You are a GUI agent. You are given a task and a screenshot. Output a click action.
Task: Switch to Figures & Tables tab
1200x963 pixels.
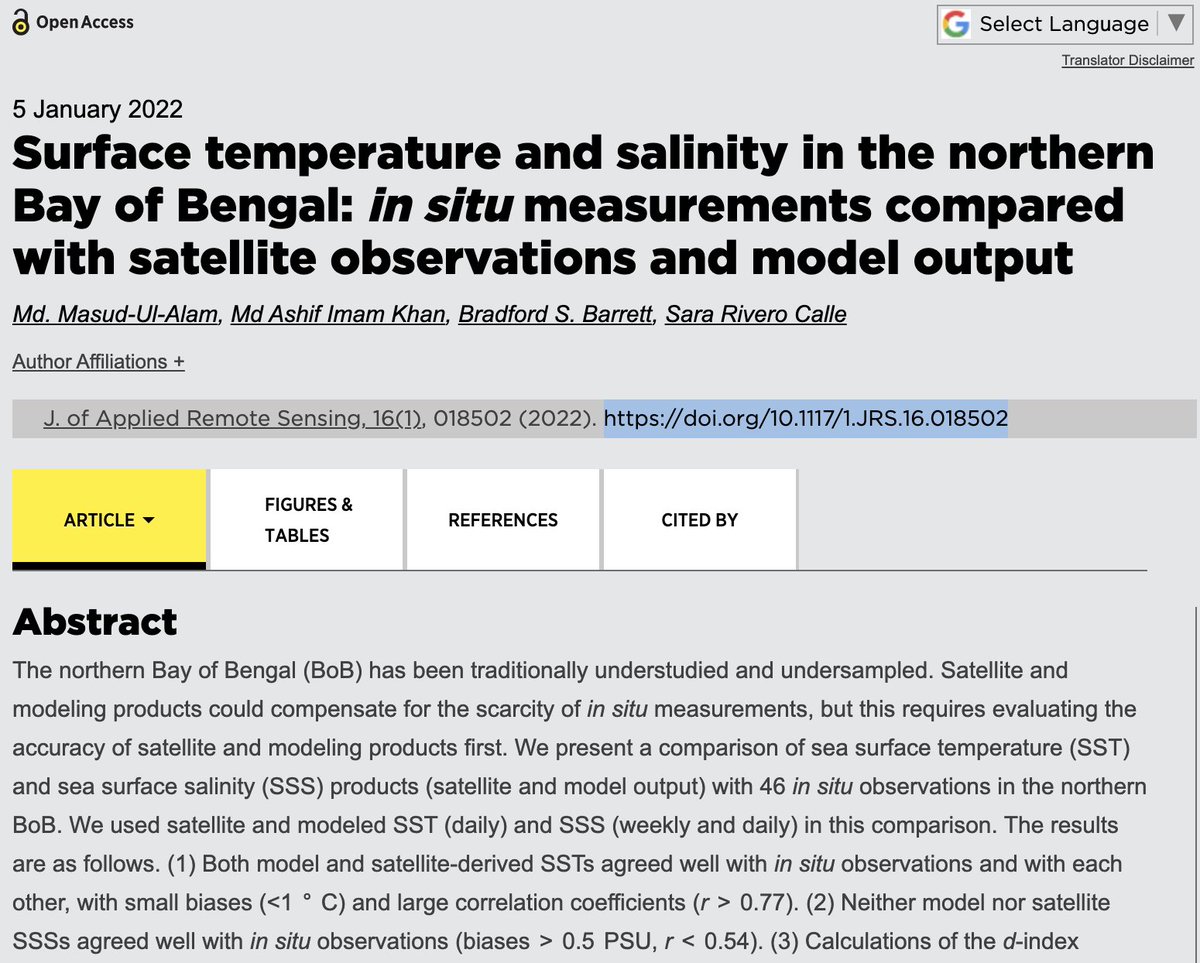tap(306, 519)
